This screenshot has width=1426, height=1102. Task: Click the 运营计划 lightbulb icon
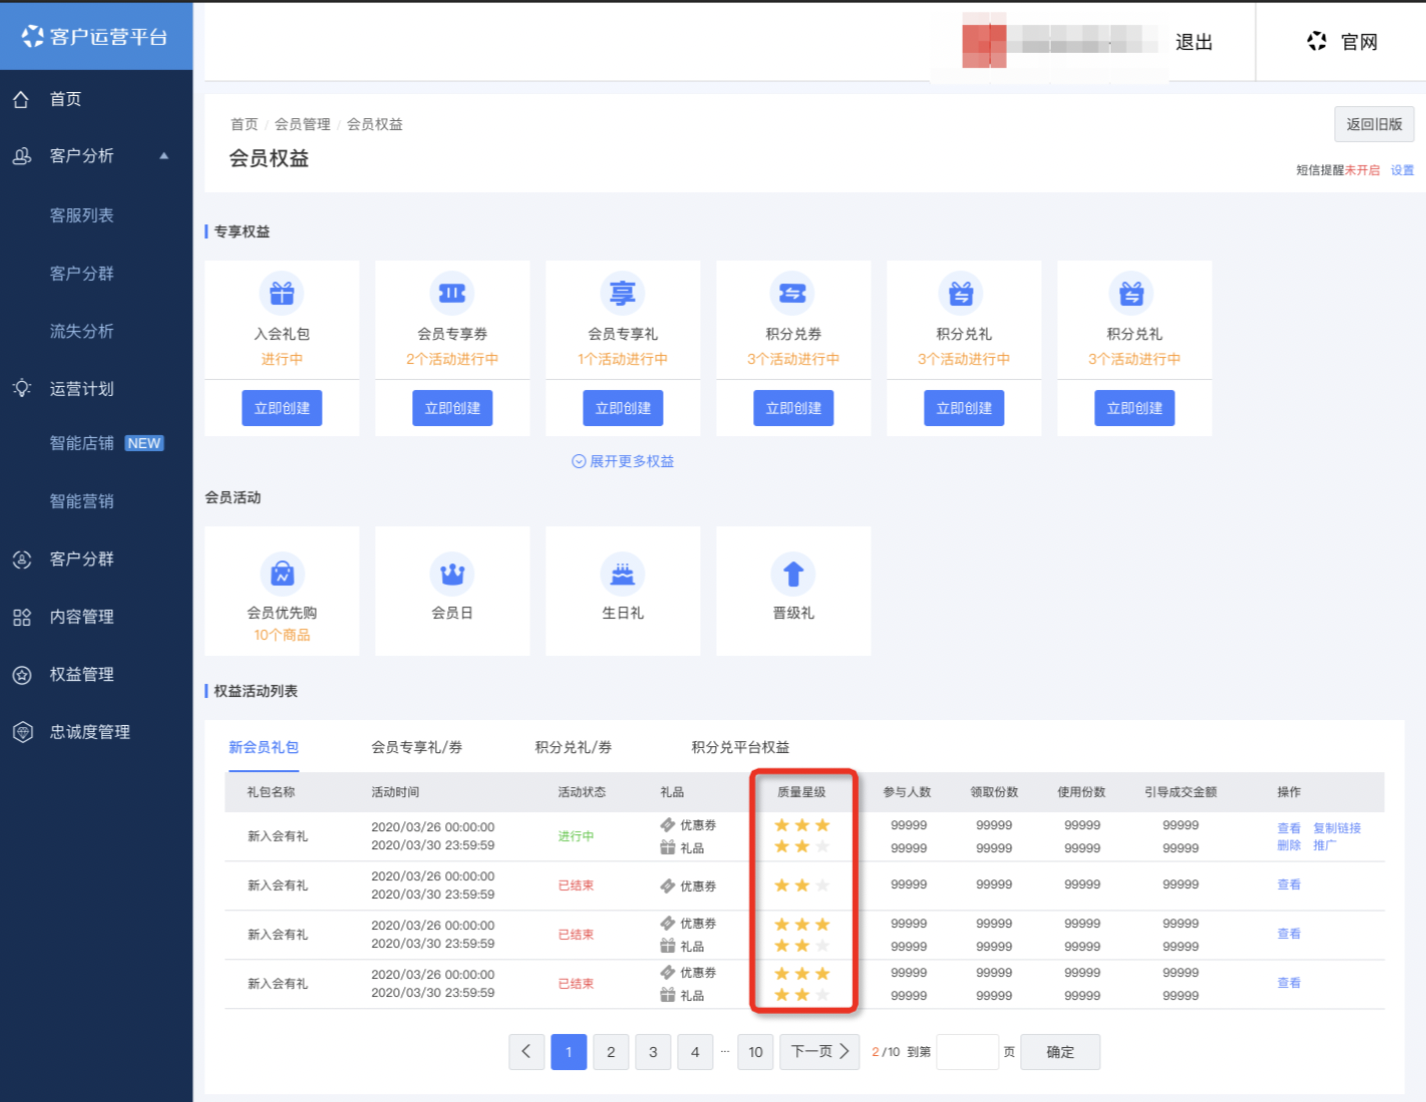21,388
